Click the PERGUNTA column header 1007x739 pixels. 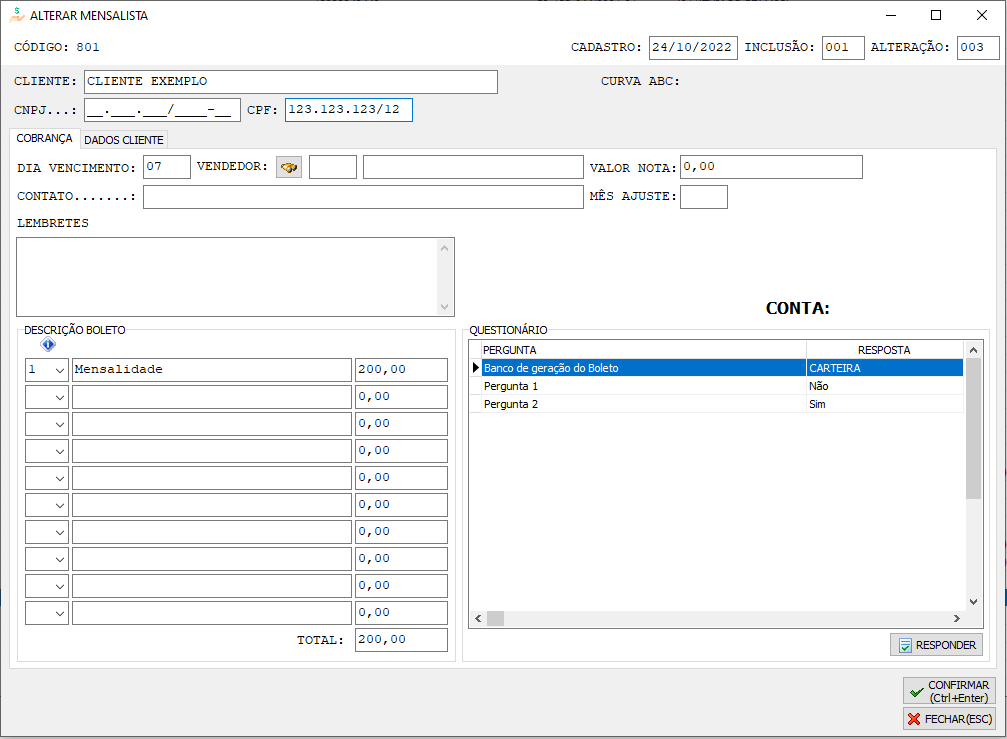644,350
